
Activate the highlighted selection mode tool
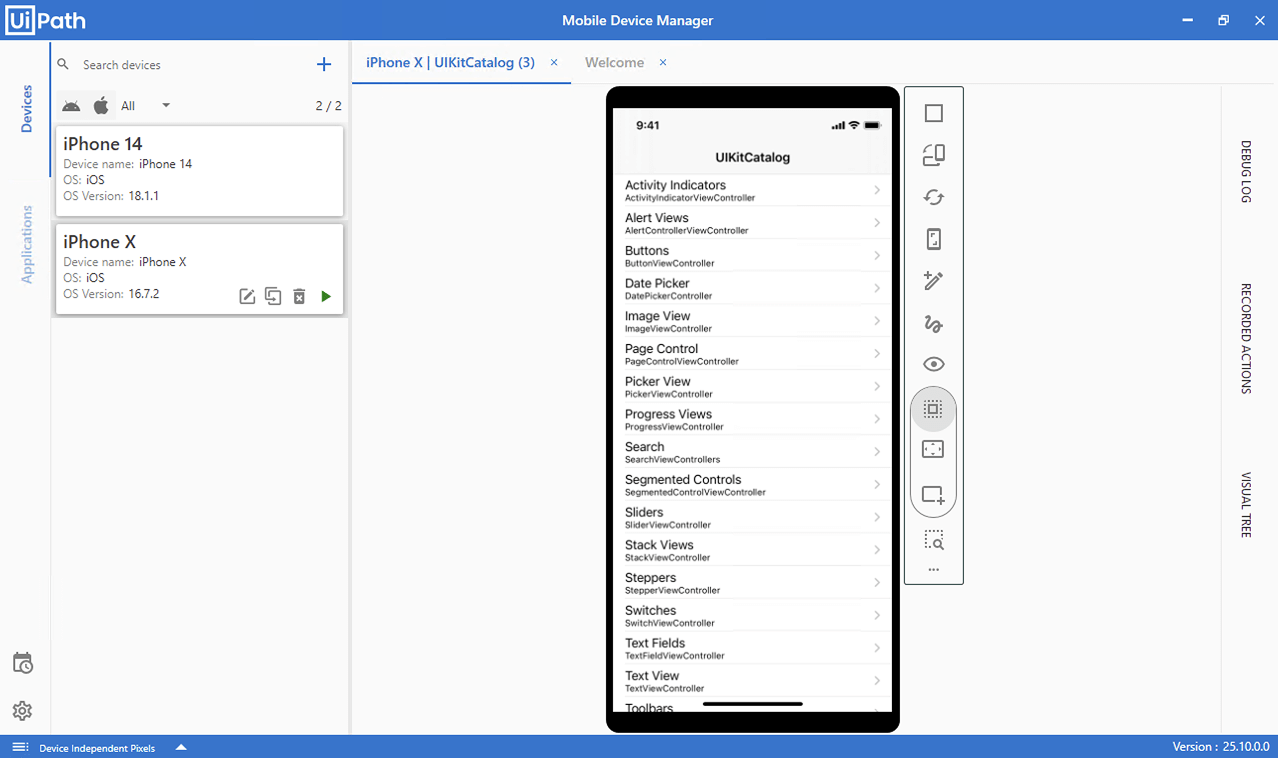[933, 408]
